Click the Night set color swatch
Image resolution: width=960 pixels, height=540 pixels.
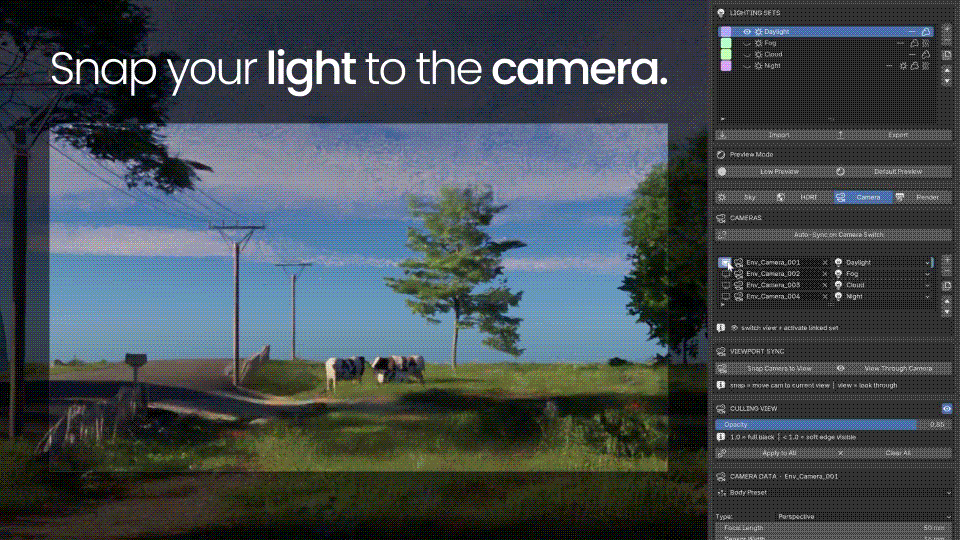pos(726,66)
